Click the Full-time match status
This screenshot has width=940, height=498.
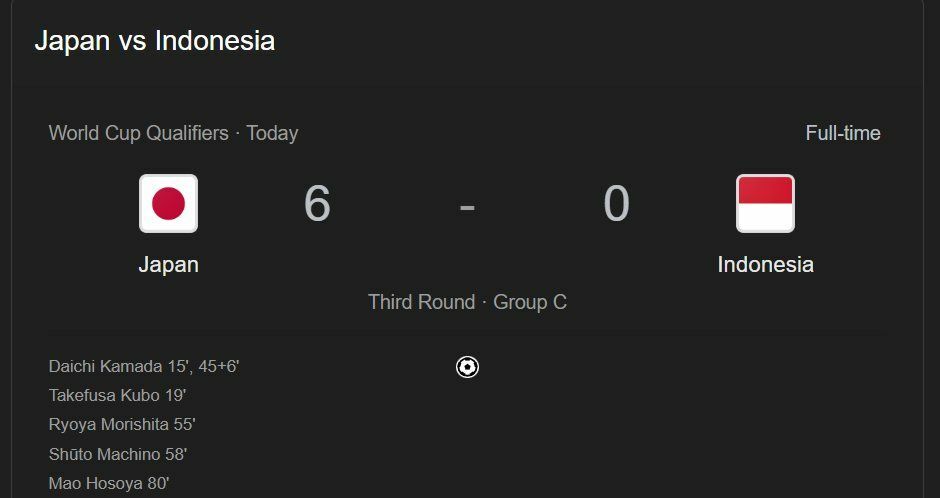pyautogui.click(x=843, y=133)
